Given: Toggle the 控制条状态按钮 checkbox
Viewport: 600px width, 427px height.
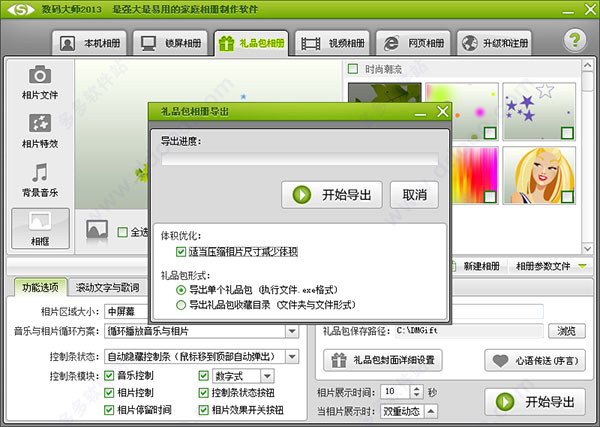Looking at the screenshot, I should click(x=204, y=393).
